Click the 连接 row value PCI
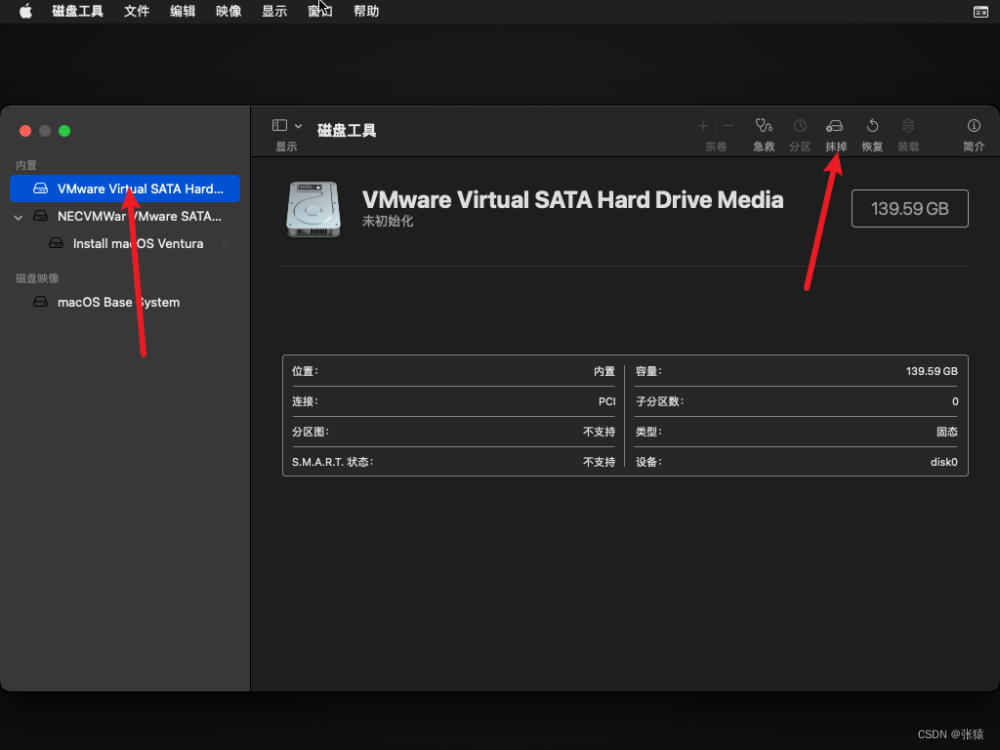Image resolution: width=1000 pixels, height=750 pixels. tap(607, 401)
